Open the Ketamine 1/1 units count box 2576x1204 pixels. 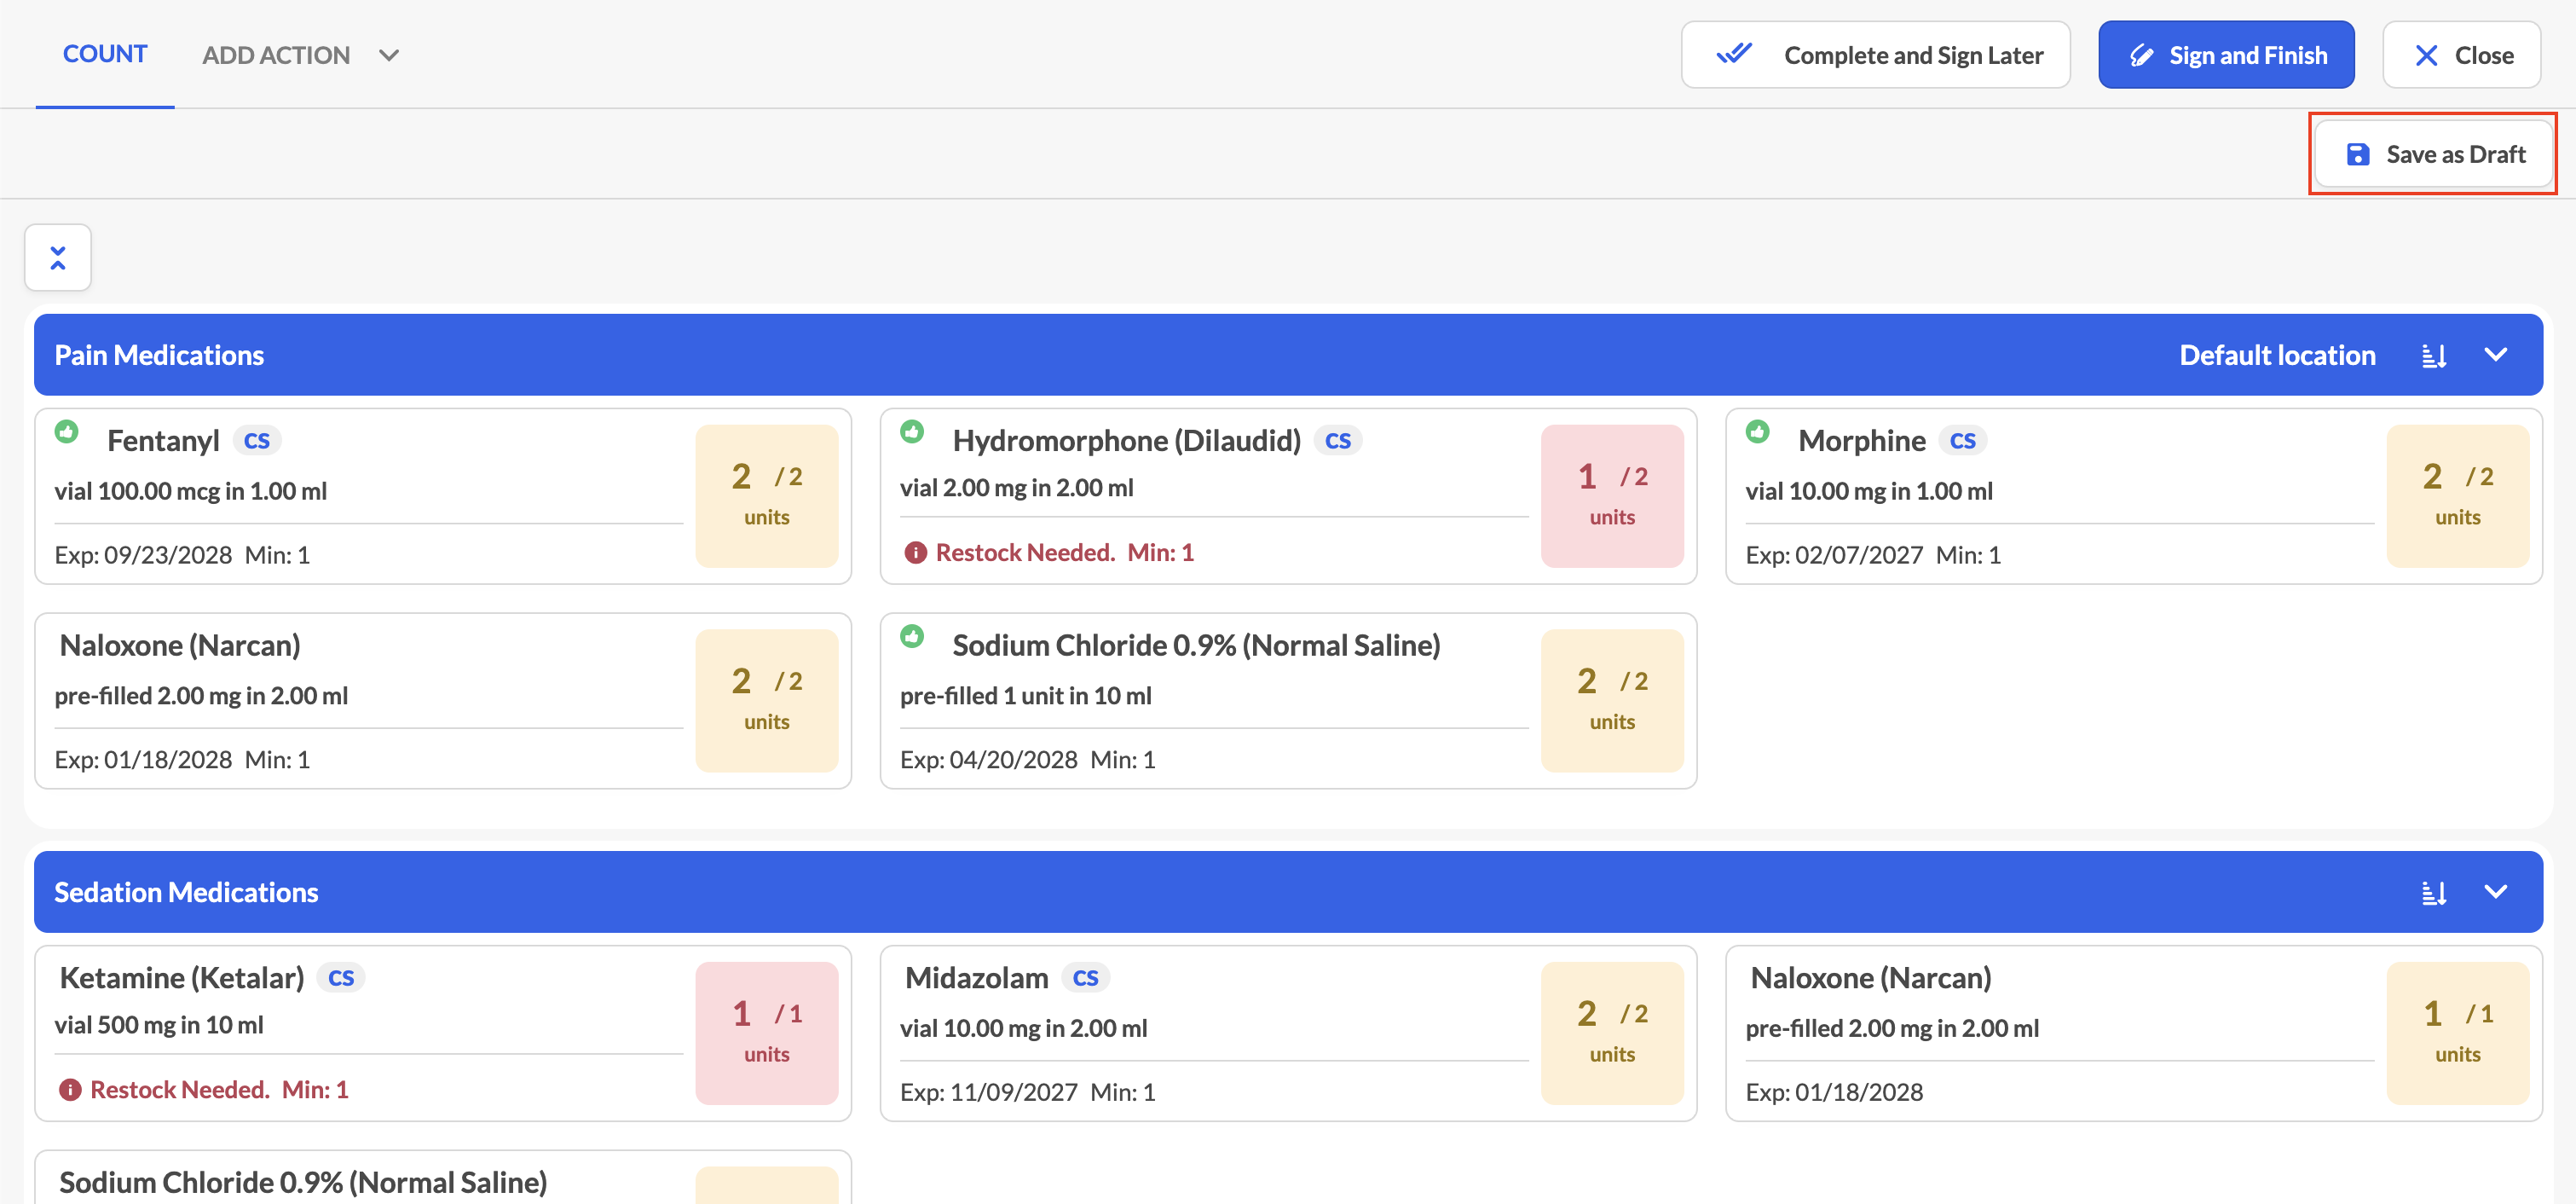pyautogui.click(x=767, y=1033)
